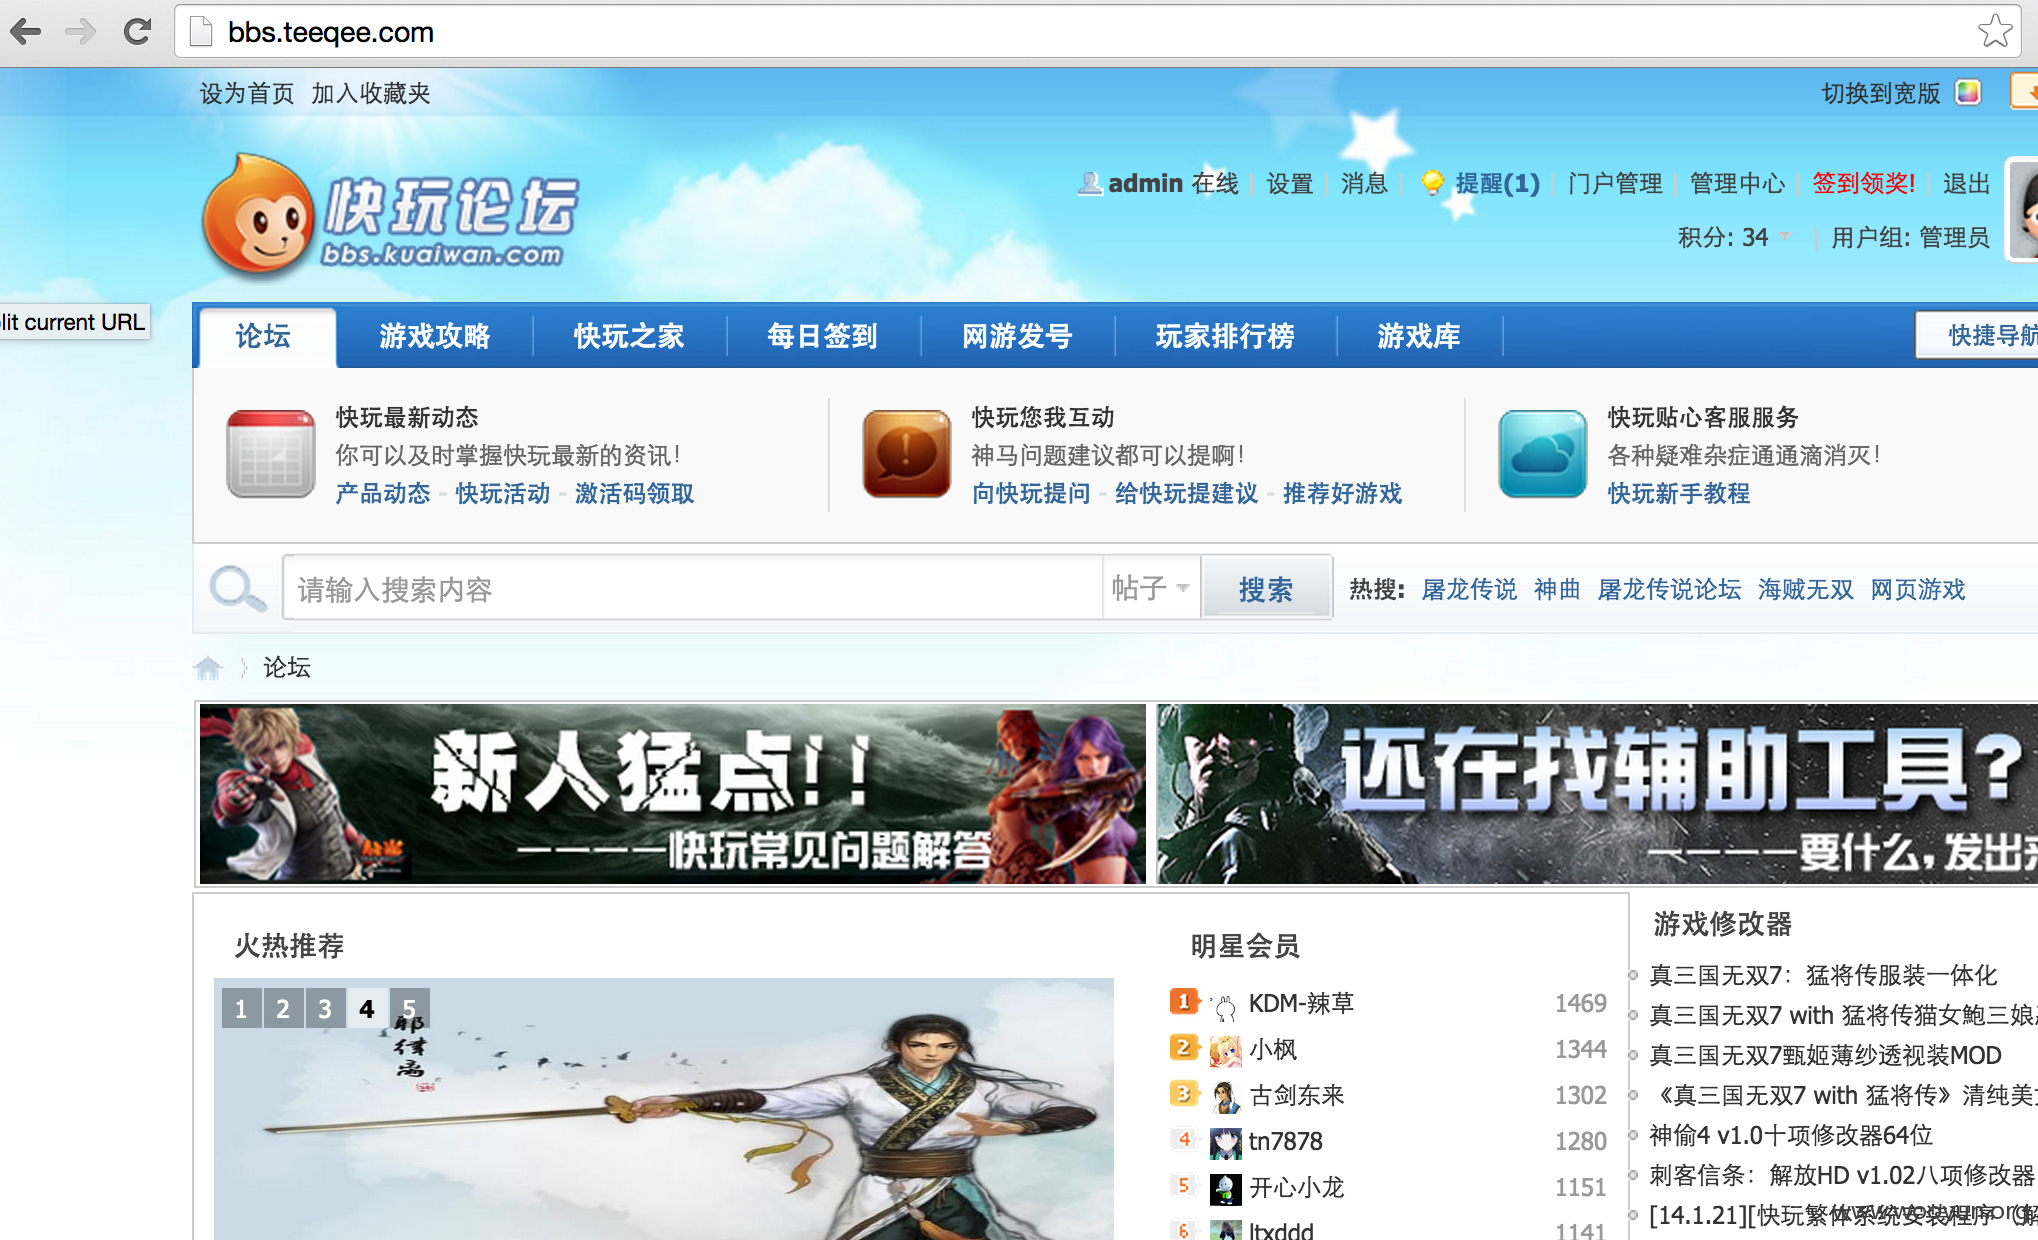
Task: Open 设置 in user bar
Action: 1290,183
